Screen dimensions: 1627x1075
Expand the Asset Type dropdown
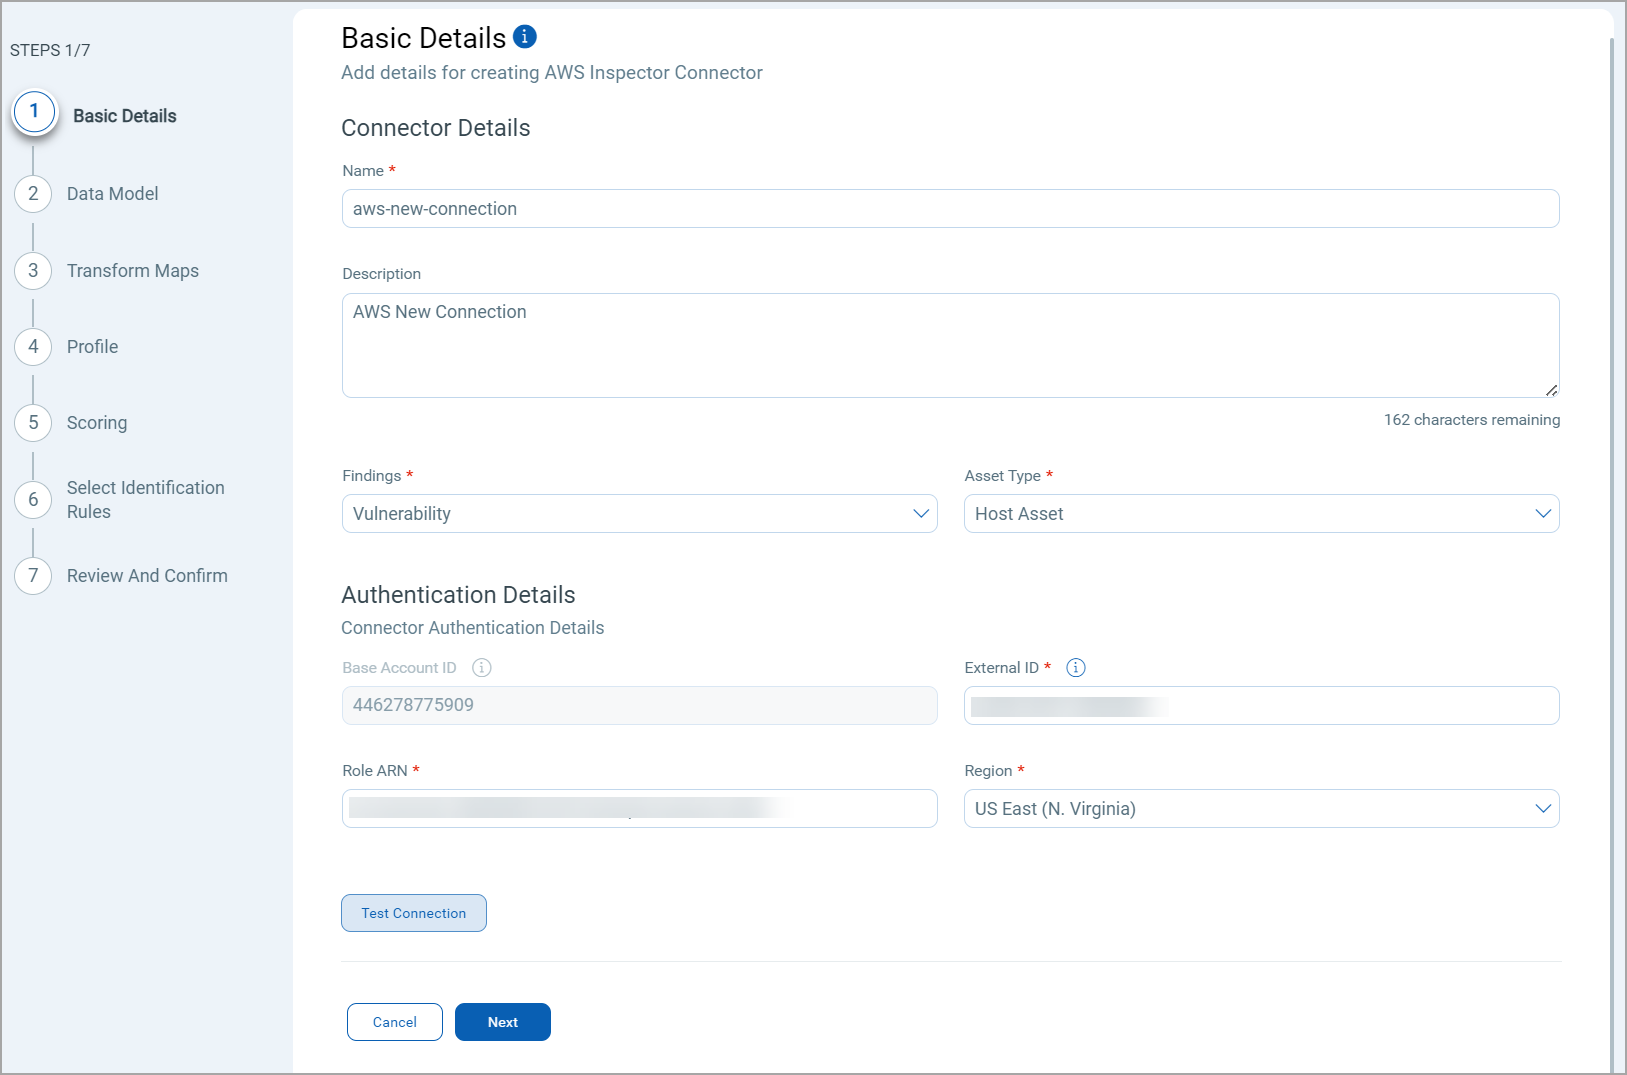(1261, 514)
